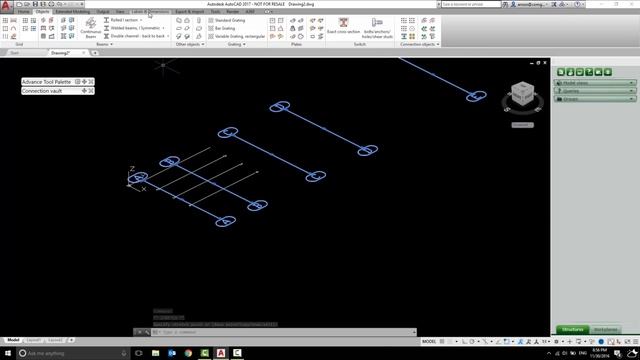640x360 pixels.
Task: Open the Windows Start menu
Action: tap(8, 353)
